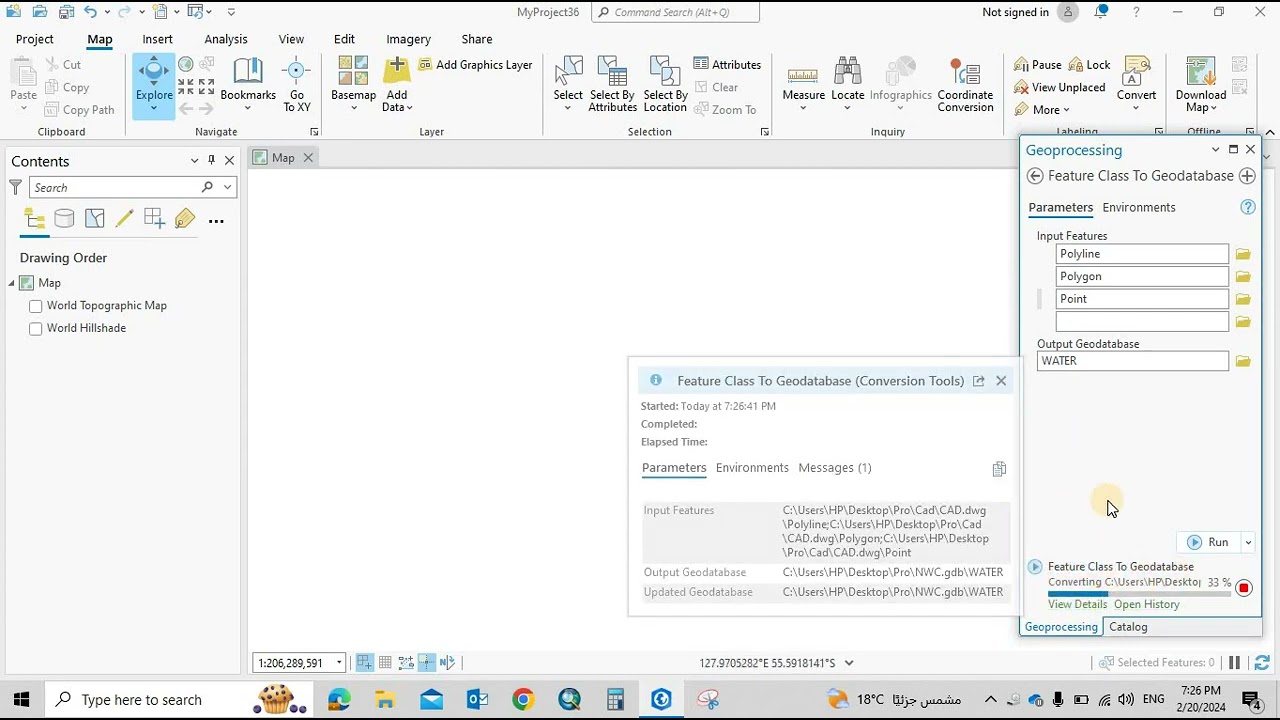
Task: Refresh the map view
Action: (x=1262, y=663)
